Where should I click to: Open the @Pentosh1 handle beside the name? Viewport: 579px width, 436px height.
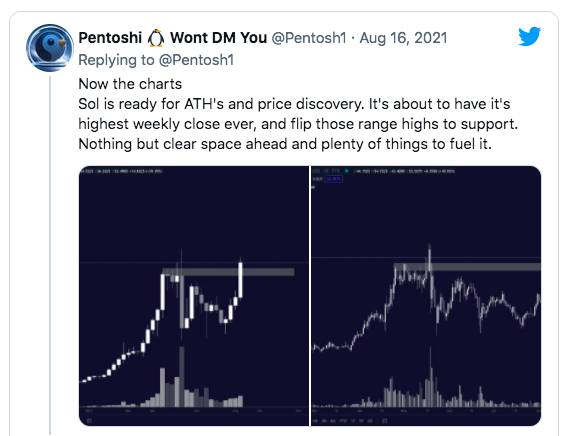pos(309,38)
